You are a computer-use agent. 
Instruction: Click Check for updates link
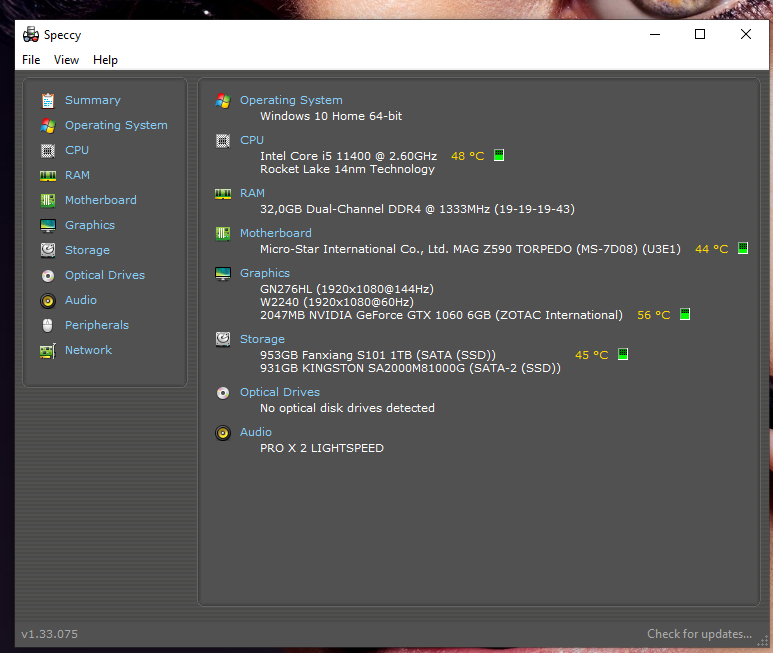700,634
